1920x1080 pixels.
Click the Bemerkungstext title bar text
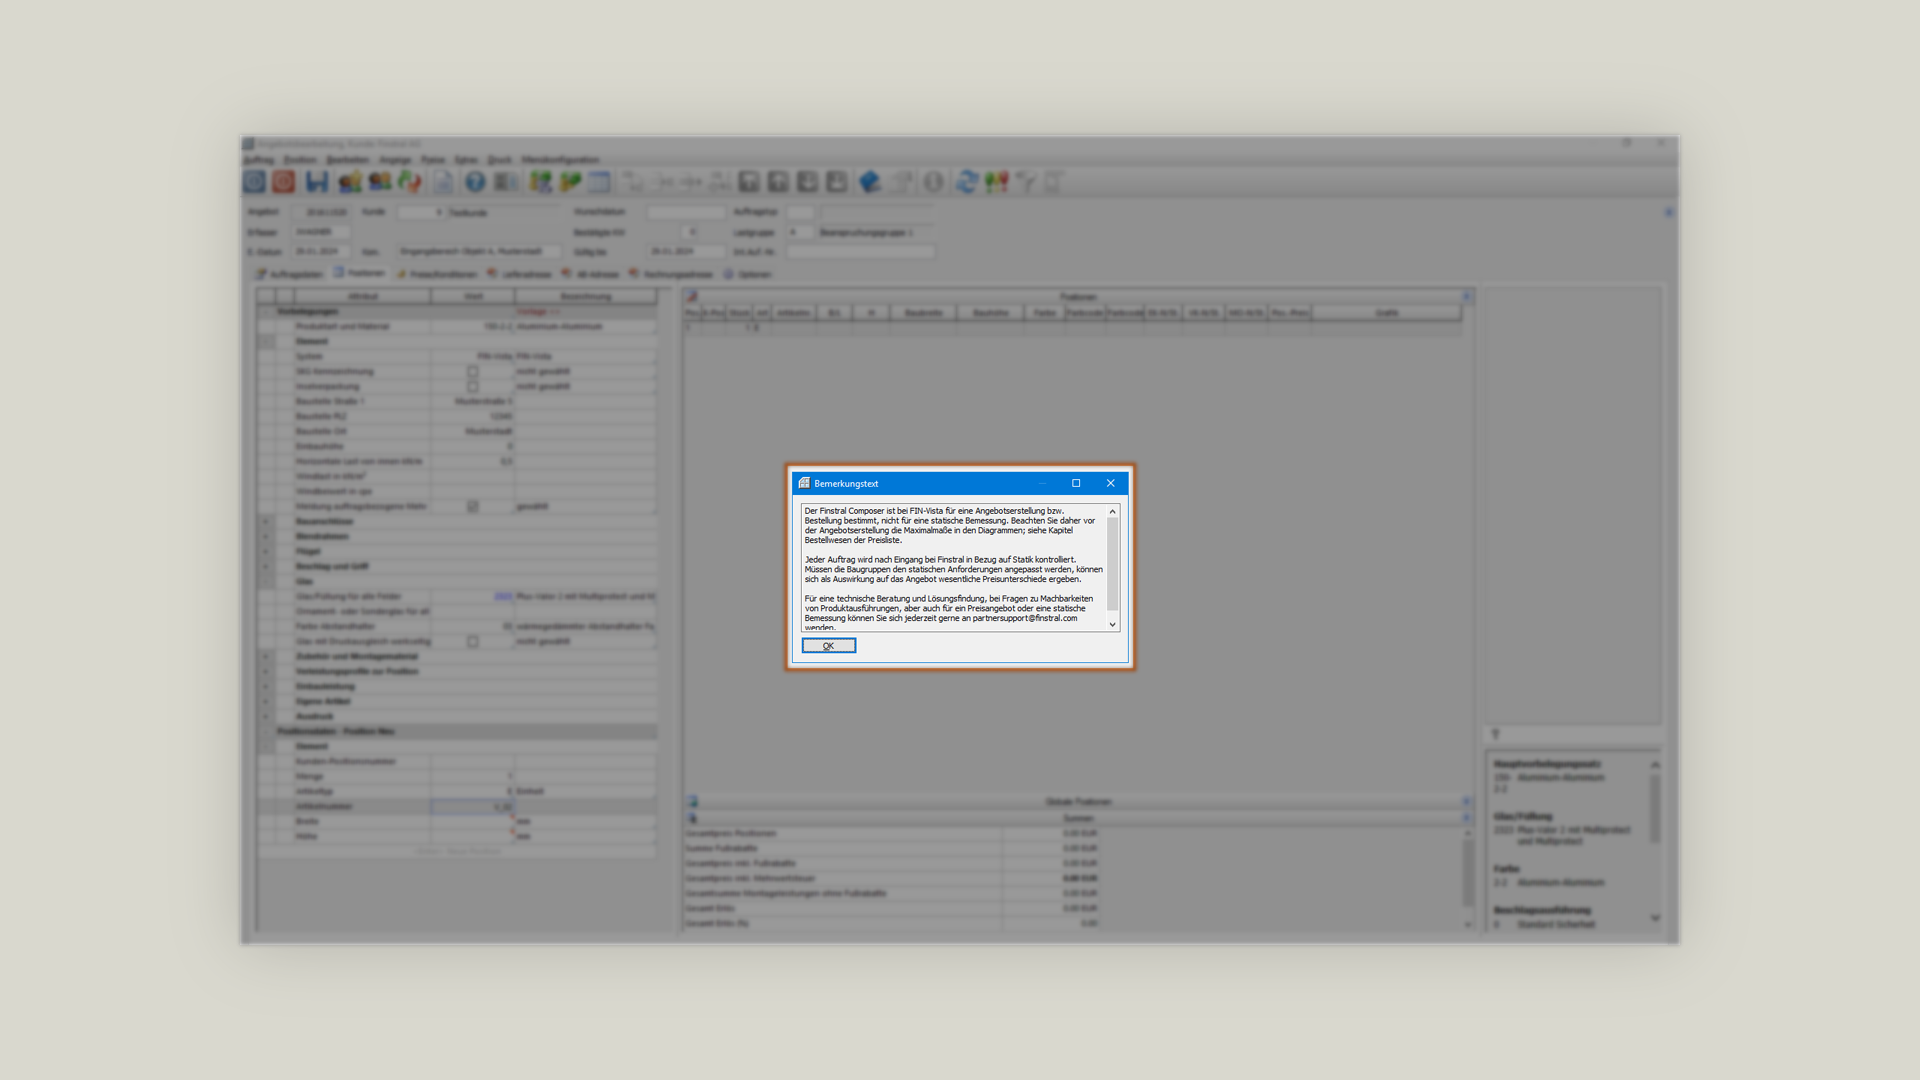tap(846, 484)
